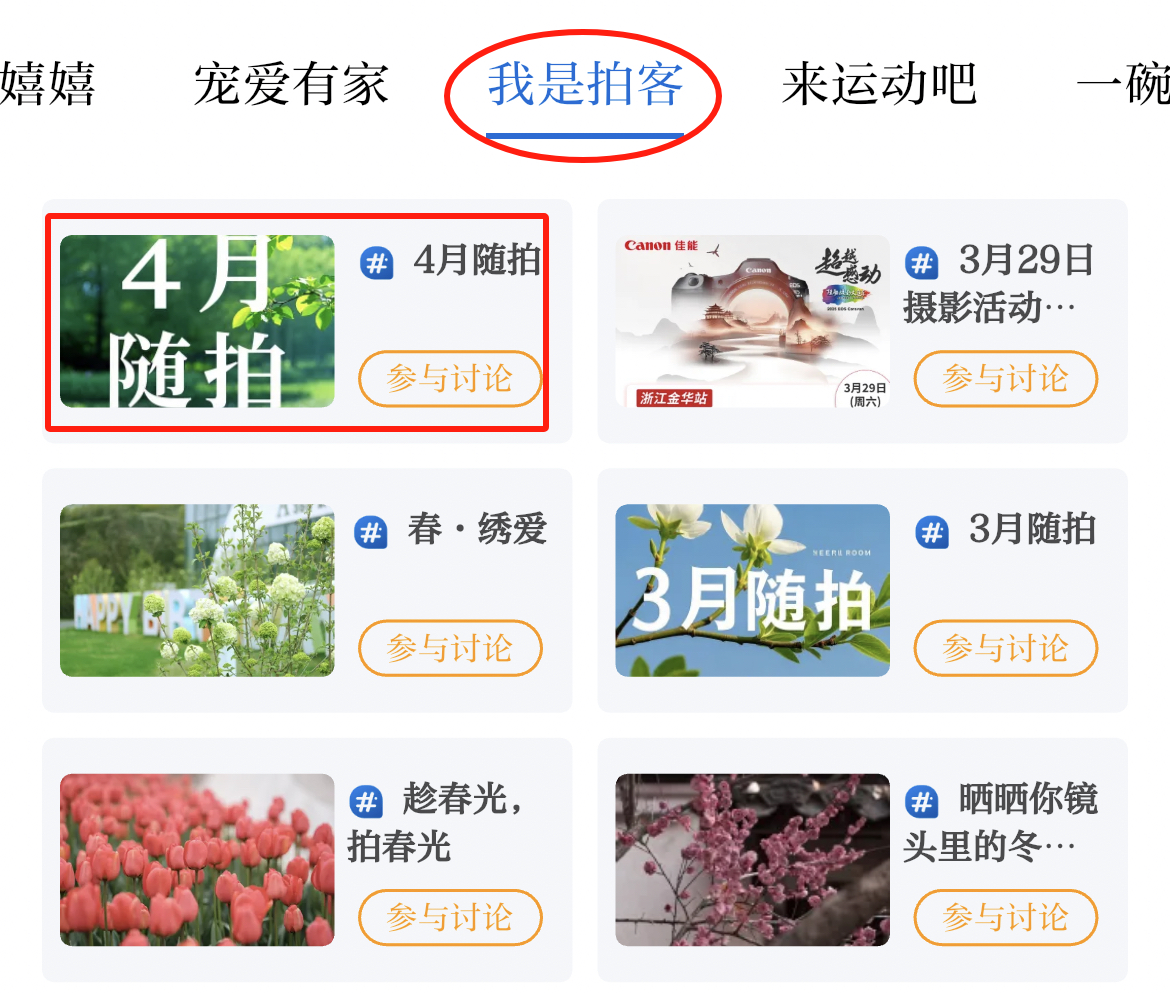This screenshot has height=993, width=1170.
Task: Open the red tulips photo thumbnail
Action: [197, 860]
